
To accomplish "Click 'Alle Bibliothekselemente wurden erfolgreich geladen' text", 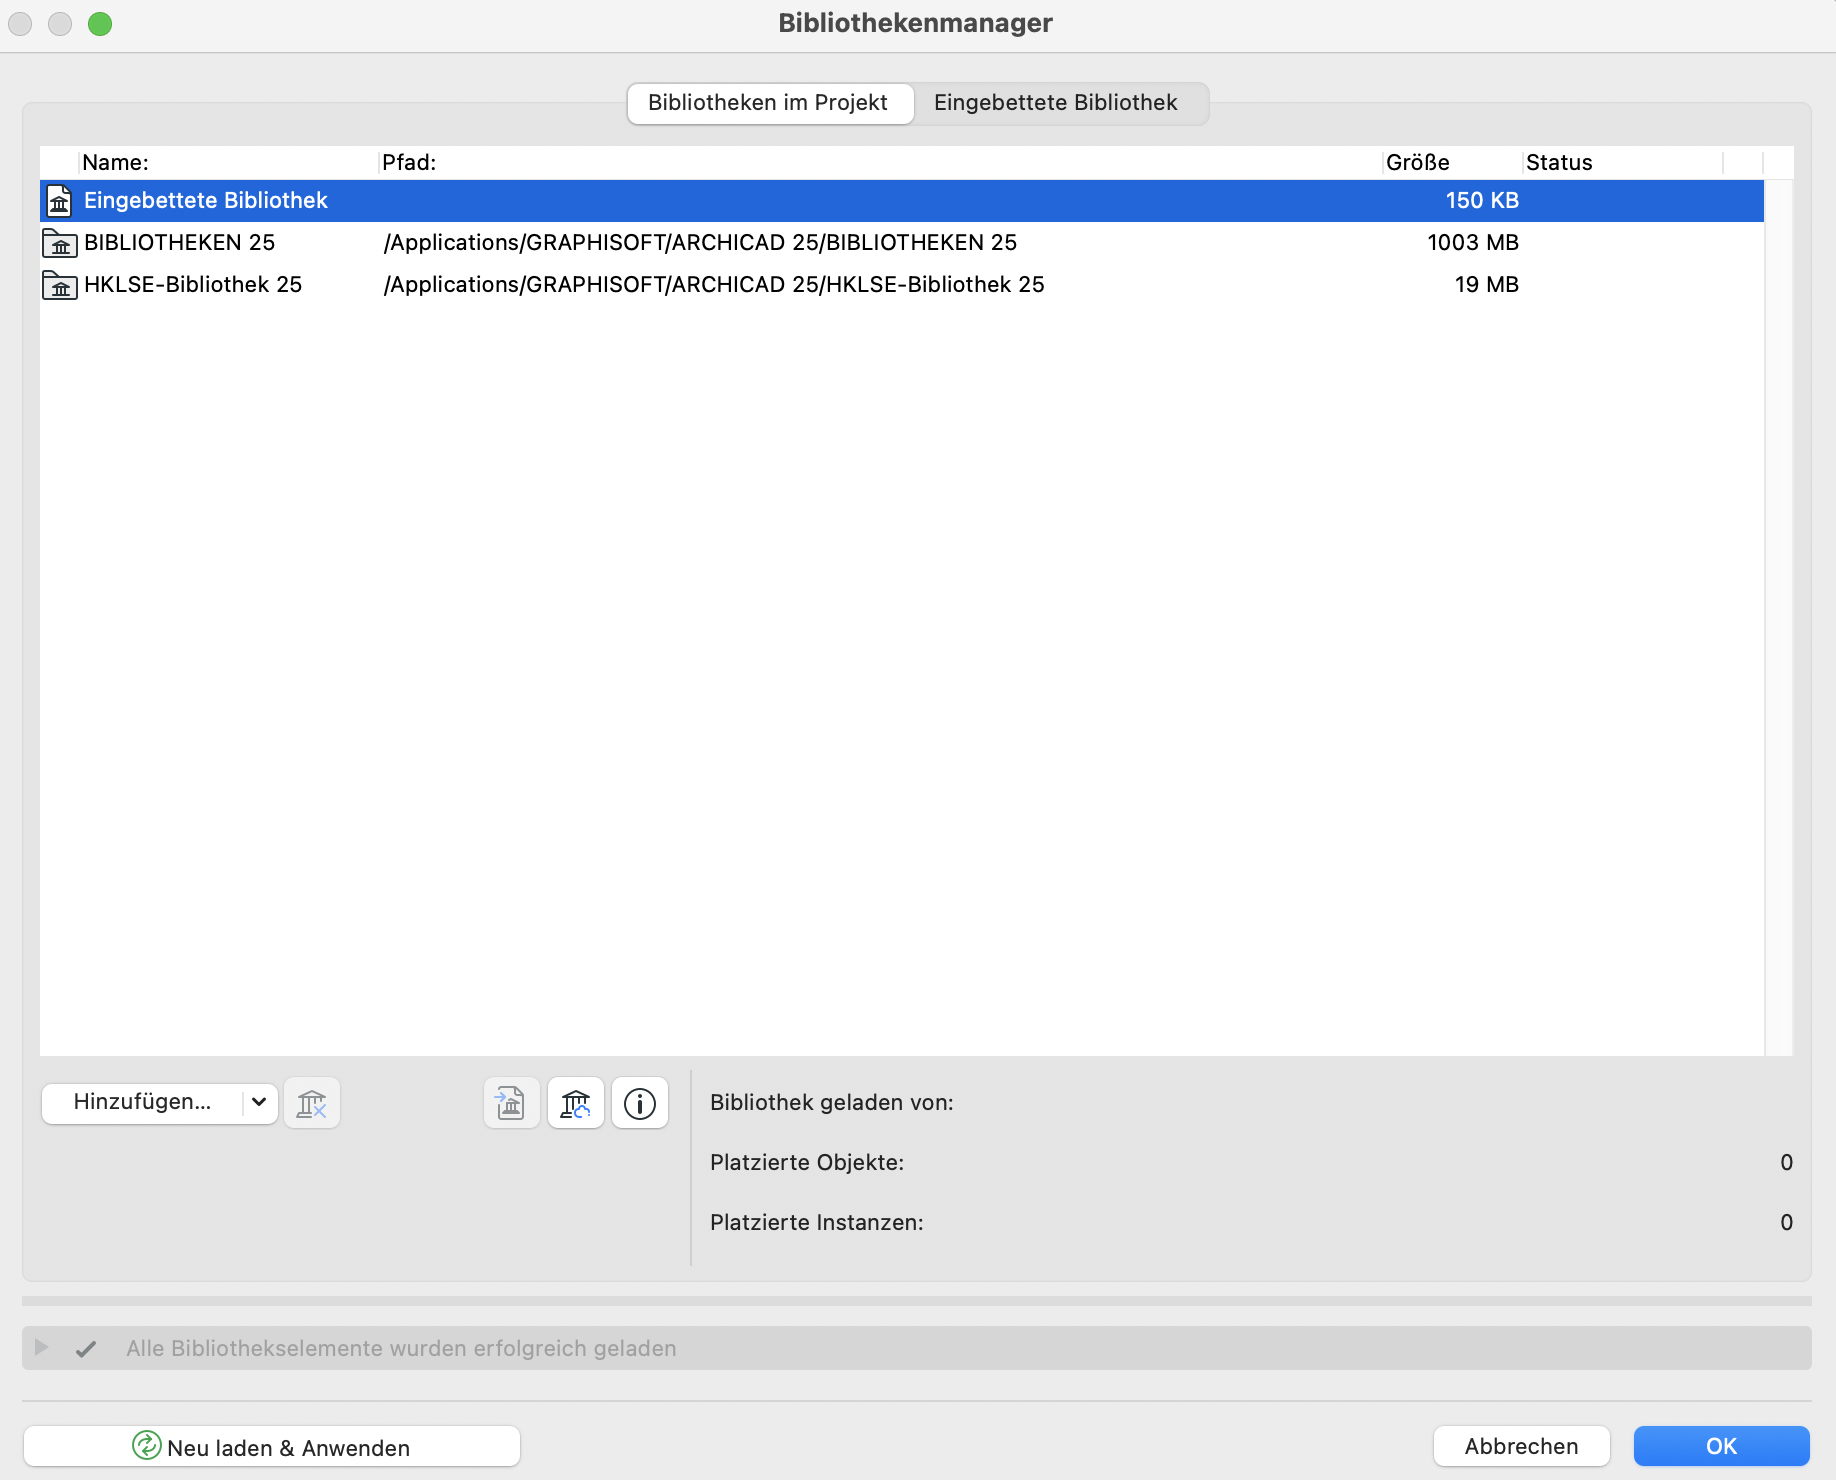I will point(401,1349).
